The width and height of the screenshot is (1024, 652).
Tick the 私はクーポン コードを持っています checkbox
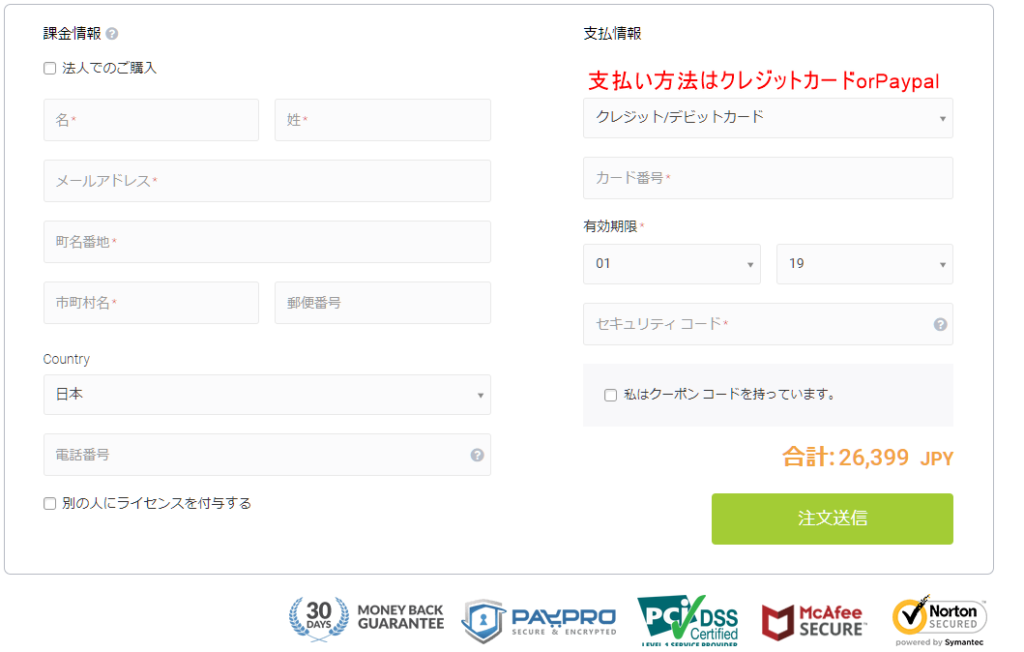(611, 395)
